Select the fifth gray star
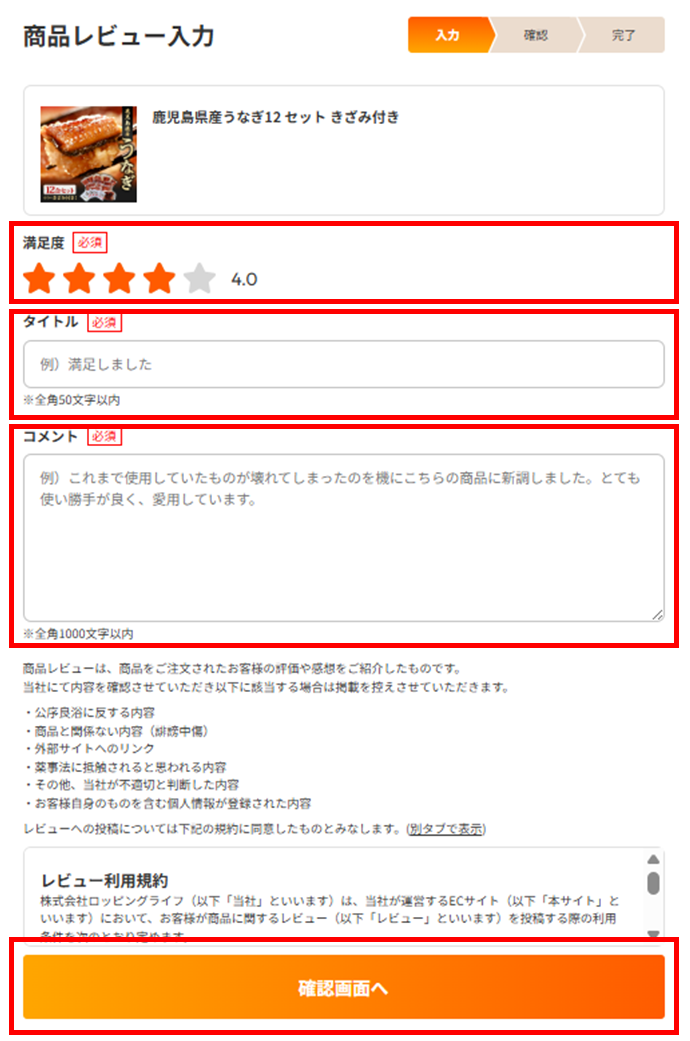The image size is (690, 1041). (x=199, y=278)
